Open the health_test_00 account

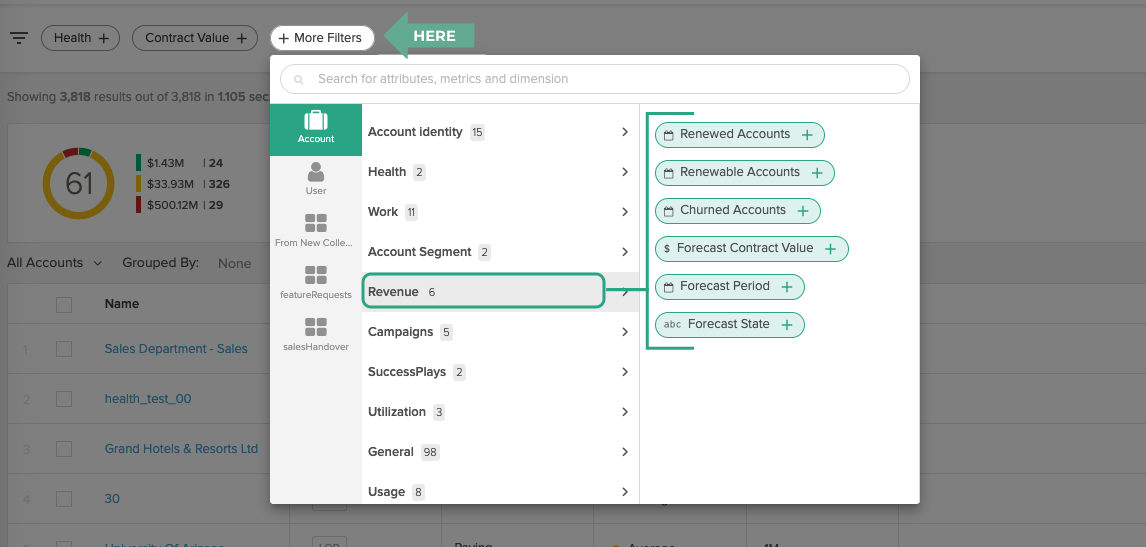(x=148, y=399)
